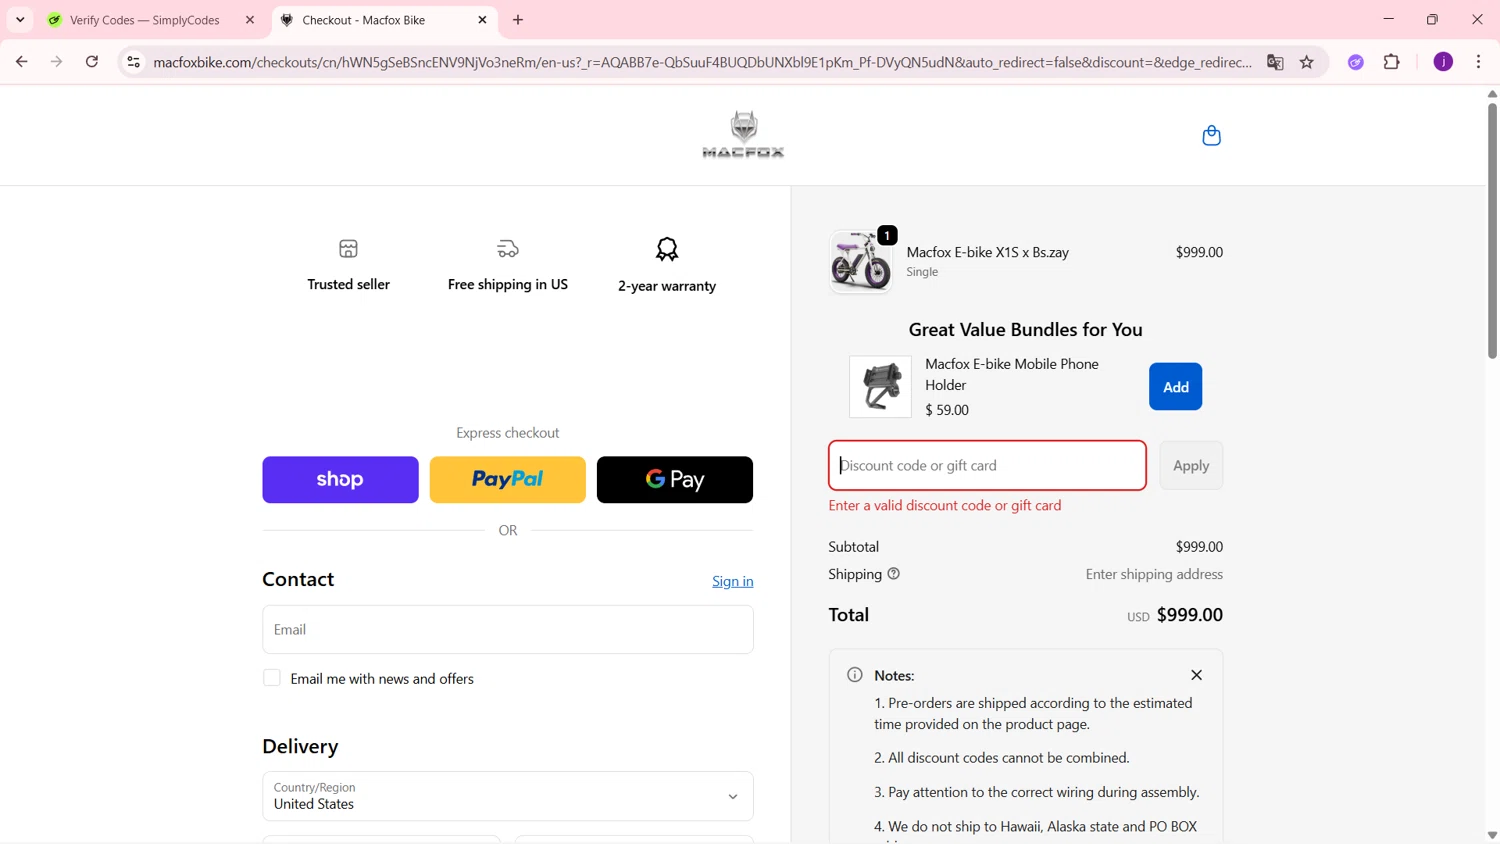Go back with browser back arrow
Screen dimensions: 1500x844
22,62
